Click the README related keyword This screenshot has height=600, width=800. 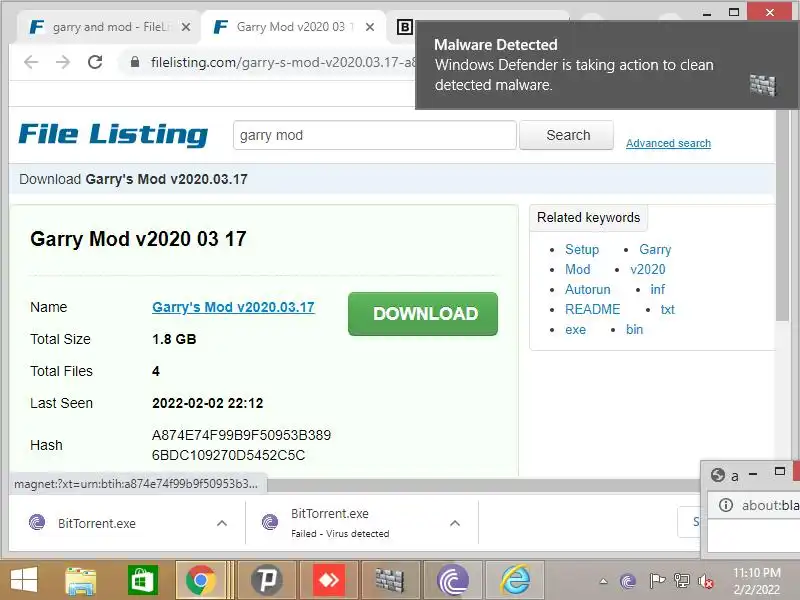click(592, 309)
